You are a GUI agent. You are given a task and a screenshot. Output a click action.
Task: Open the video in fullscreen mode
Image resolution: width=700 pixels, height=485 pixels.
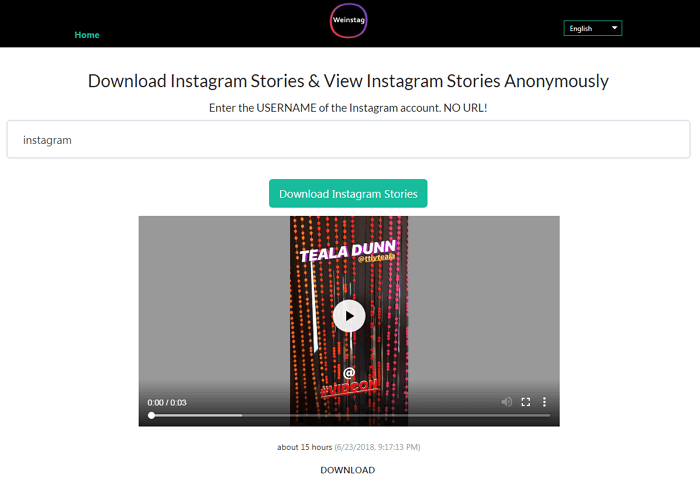click(x=526, y=402)
